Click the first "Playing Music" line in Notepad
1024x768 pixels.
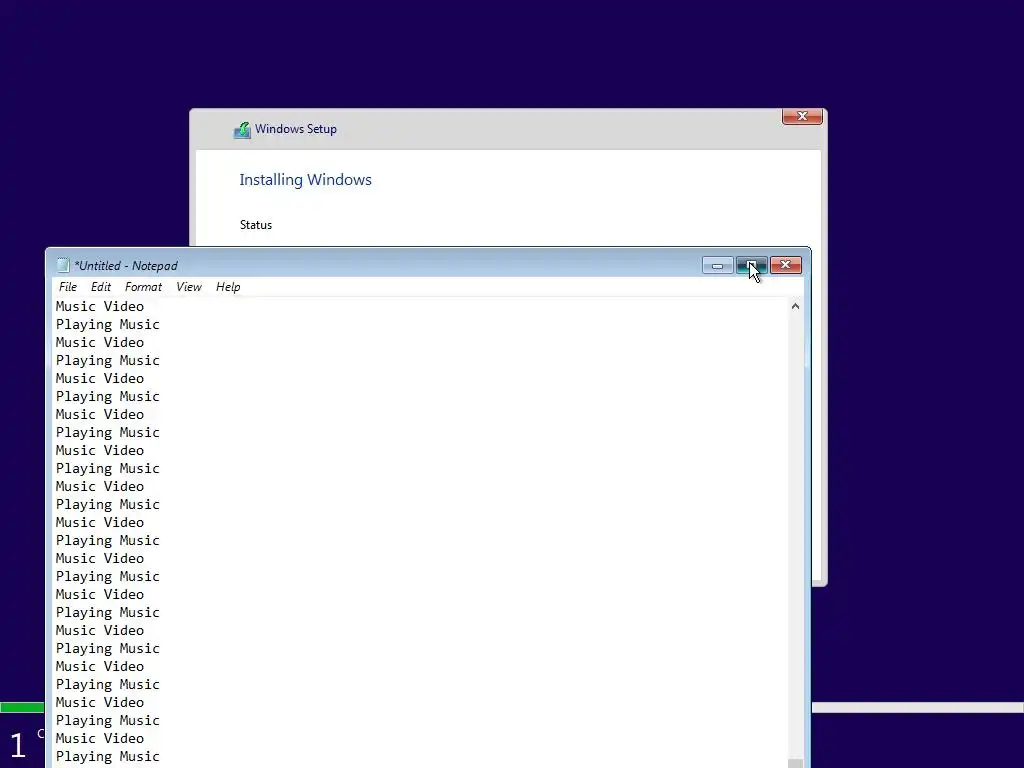click(108, 325)
